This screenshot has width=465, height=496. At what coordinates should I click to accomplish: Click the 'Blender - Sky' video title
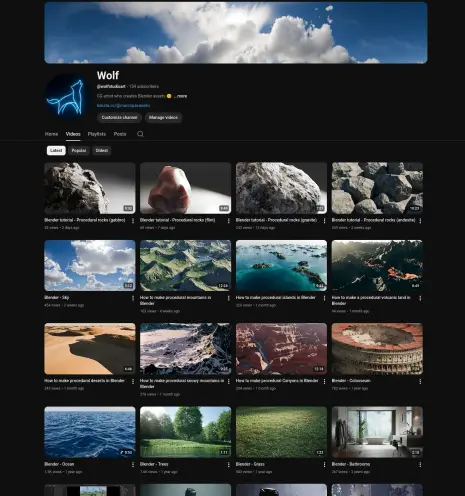pyautogui.click(x=57, y=297)
